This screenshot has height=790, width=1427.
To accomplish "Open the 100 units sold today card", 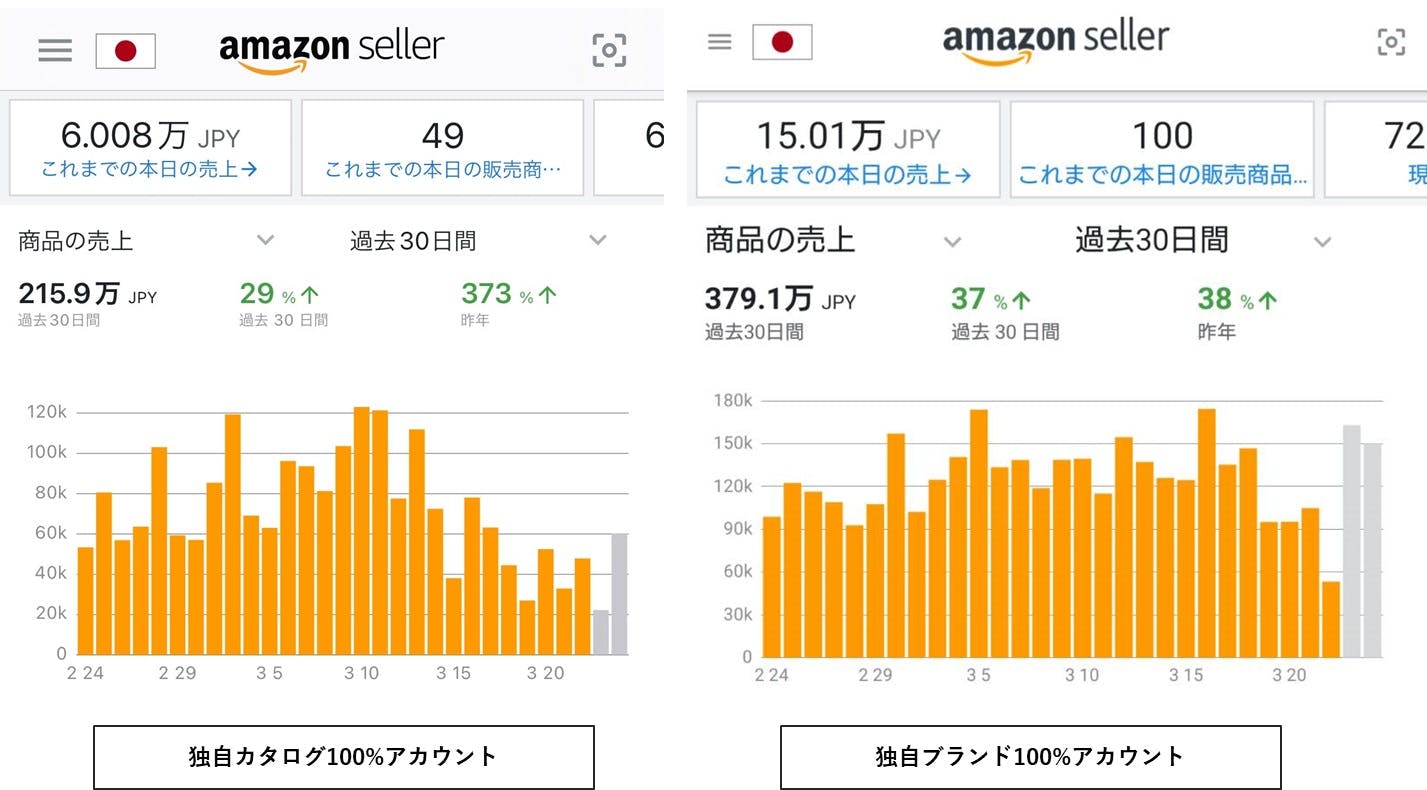I will pyautogui.click(x=1162, y=150).
